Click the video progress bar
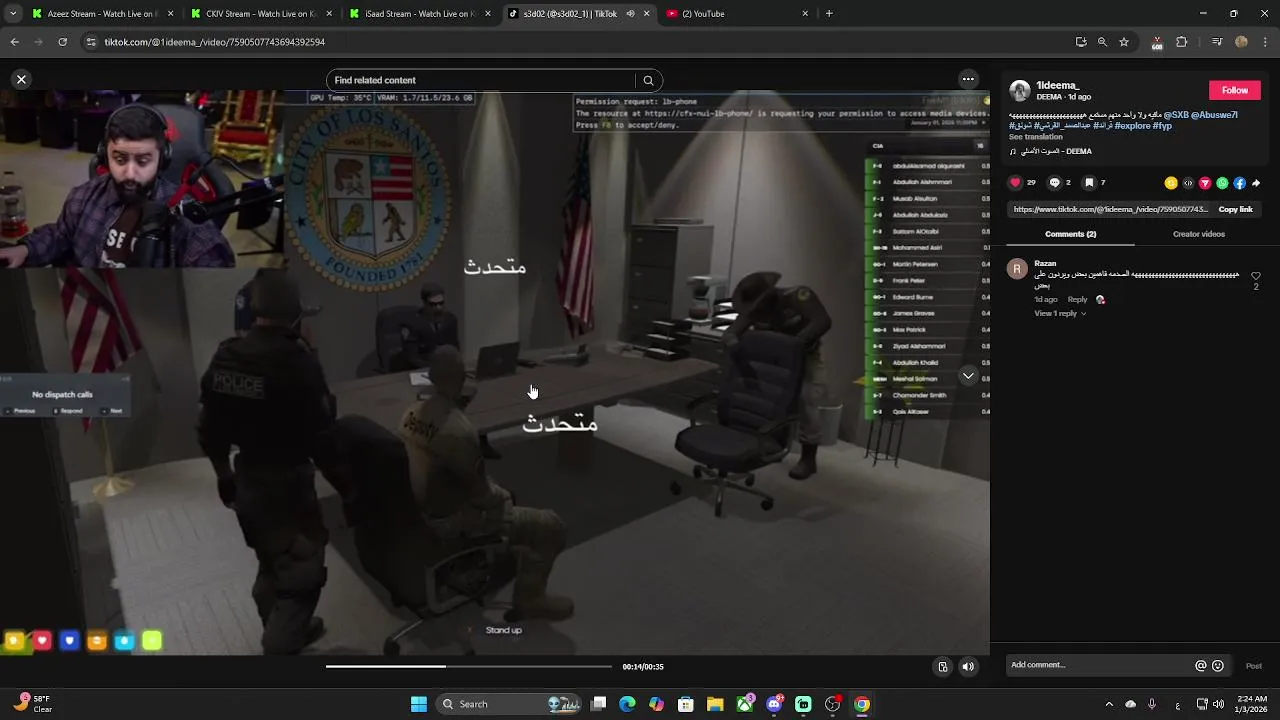The width and height of the screenshot is (1280, 720). [468, 666]
